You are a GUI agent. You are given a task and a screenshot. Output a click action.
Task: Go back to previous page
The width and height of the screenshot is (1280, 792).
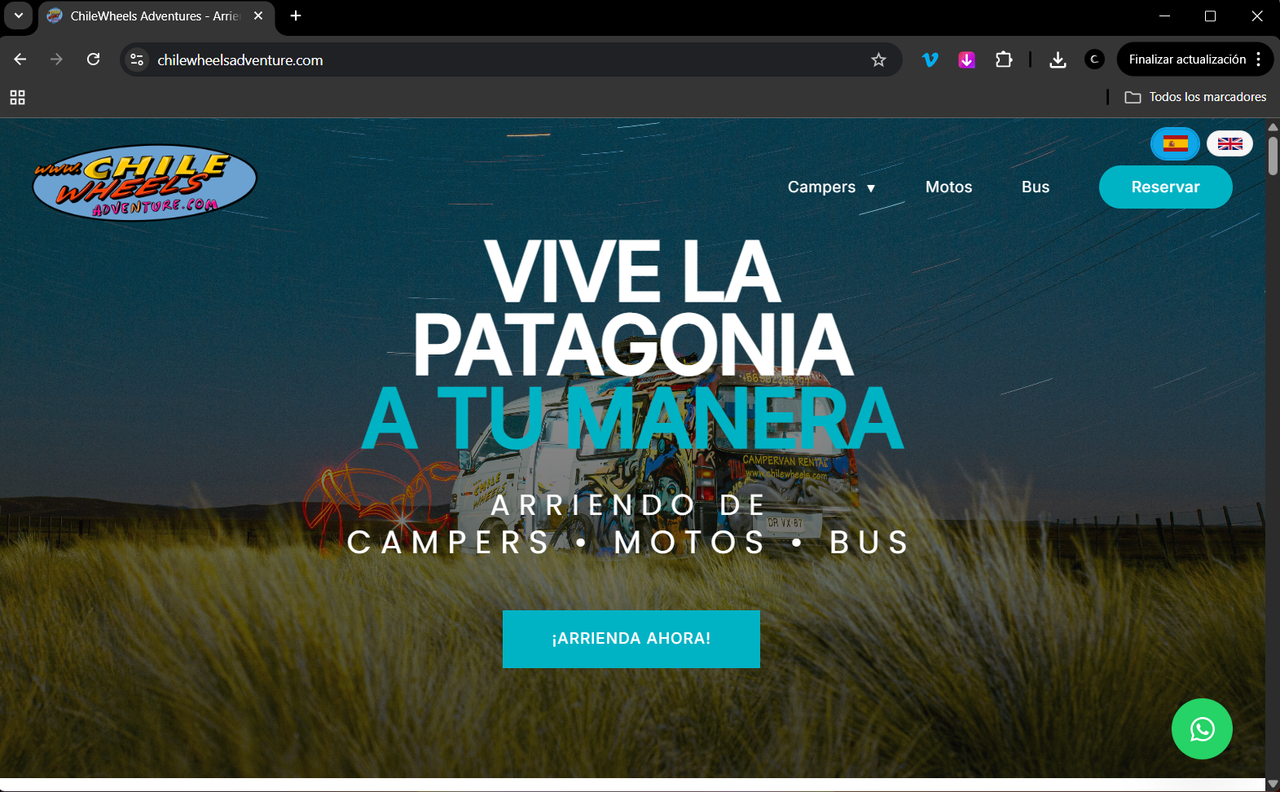20,60
